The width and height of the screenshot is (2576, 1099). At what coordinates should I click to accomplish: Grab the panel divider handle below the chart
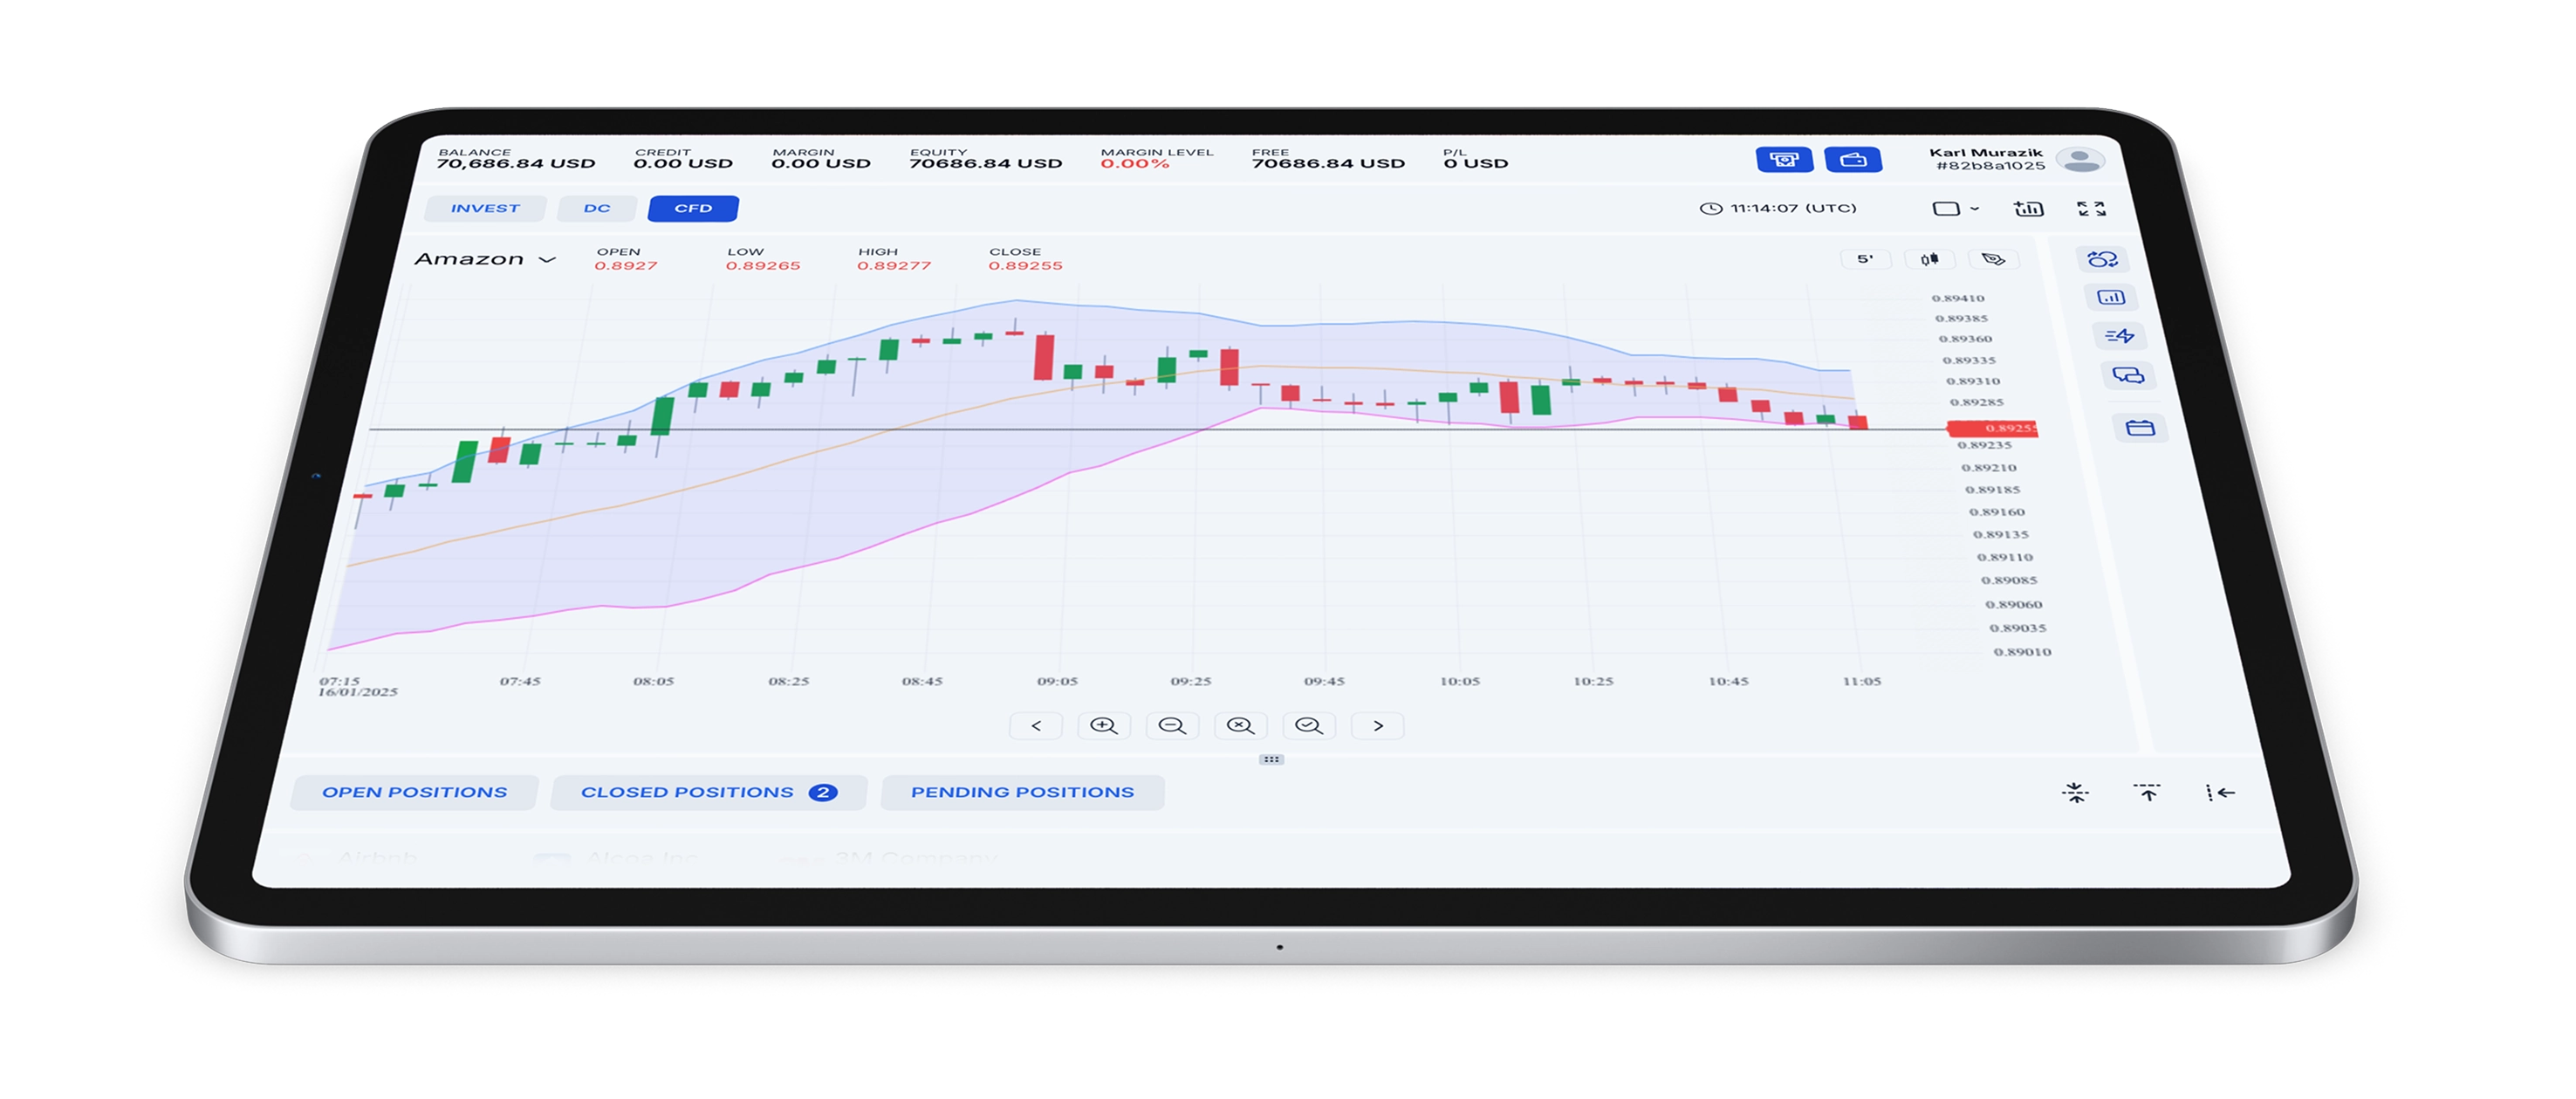click(1271, 760)
